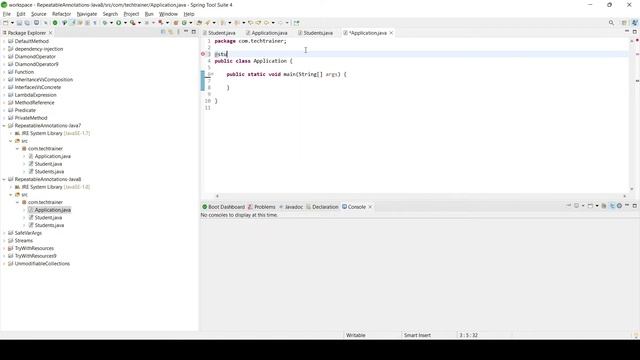The height and width of the screenshot is (360, 640).
Task: Maximize the Console panel
Action: tap(634, 206)
